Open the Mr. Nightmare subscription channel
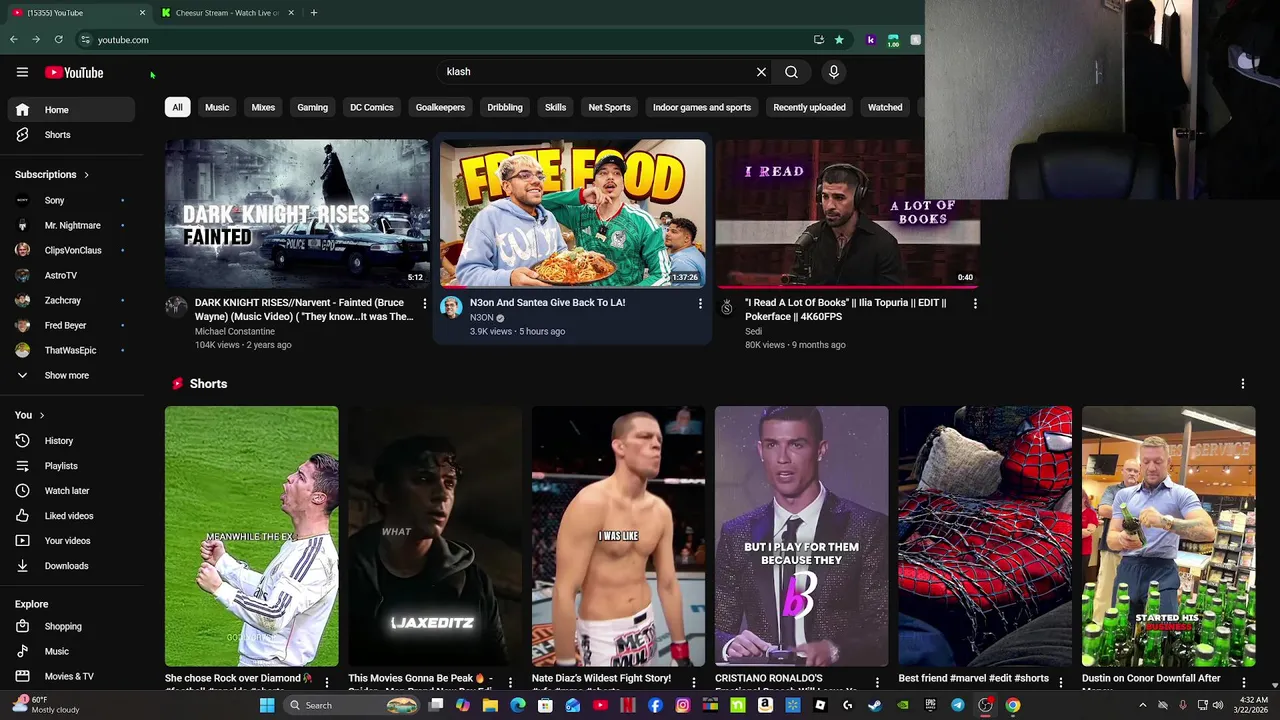 click(70, 225)
